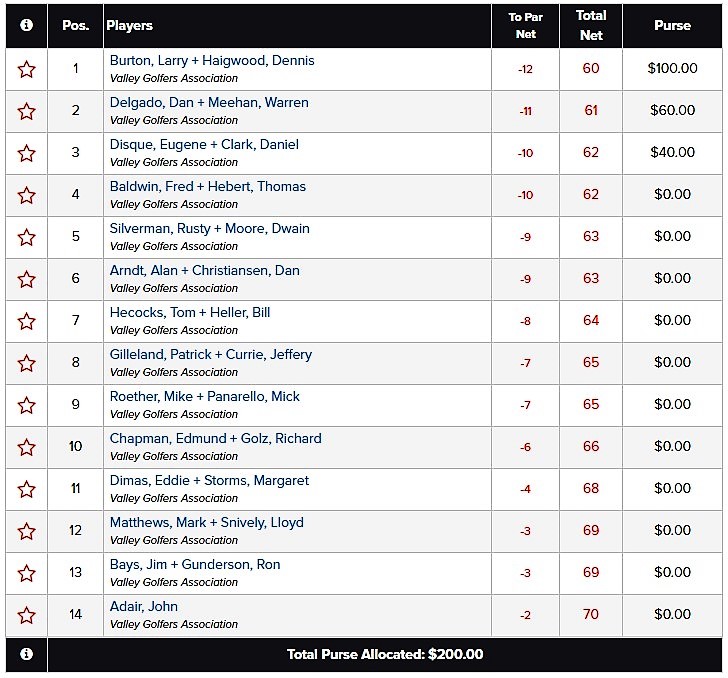This screenshot has height=678, width=728.
Task: Select Dimas, Eddie + Storms, Margaret link
Action: point(209,480)
